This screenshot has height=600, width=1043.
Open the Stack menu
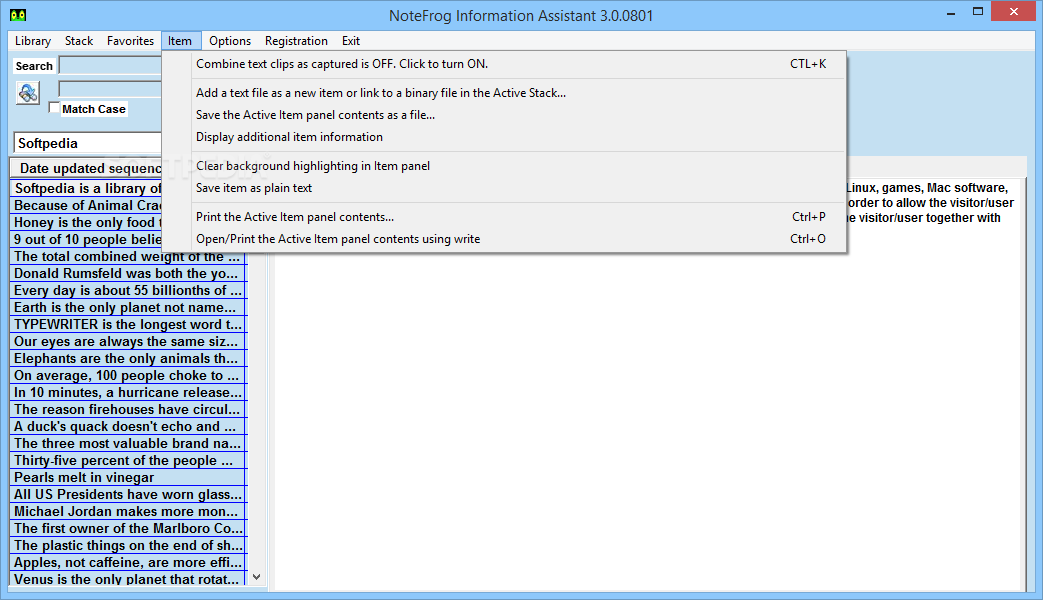point(78,41)
